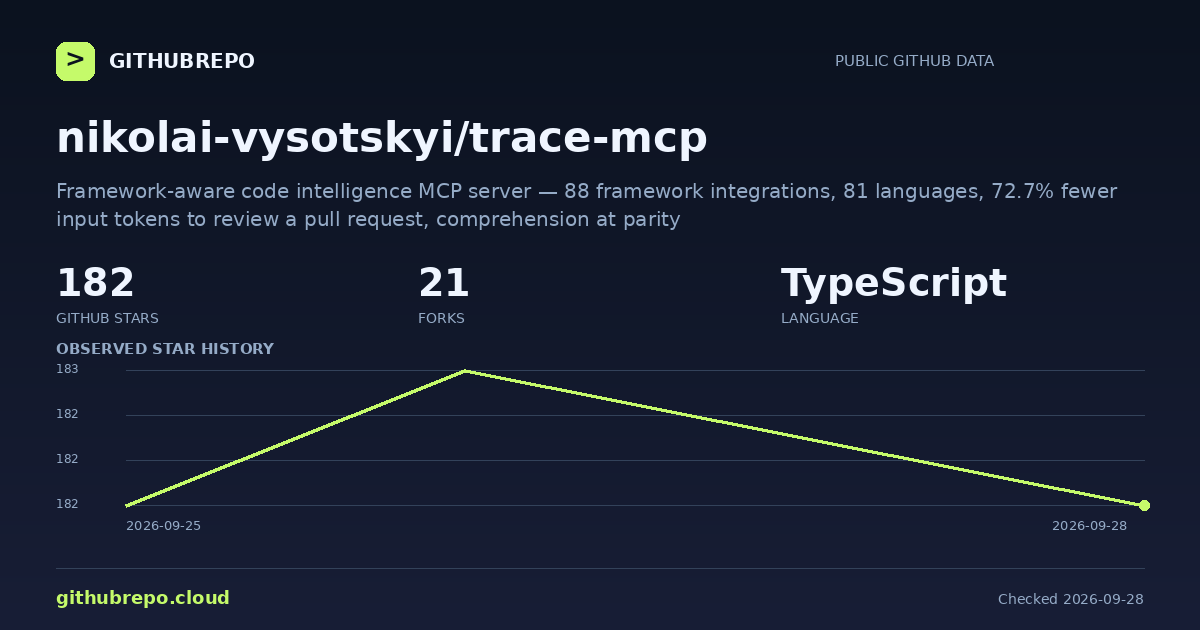1200x630 pixels.
Task: Click the peak point of the star chart
Action: tap(465, 371)
